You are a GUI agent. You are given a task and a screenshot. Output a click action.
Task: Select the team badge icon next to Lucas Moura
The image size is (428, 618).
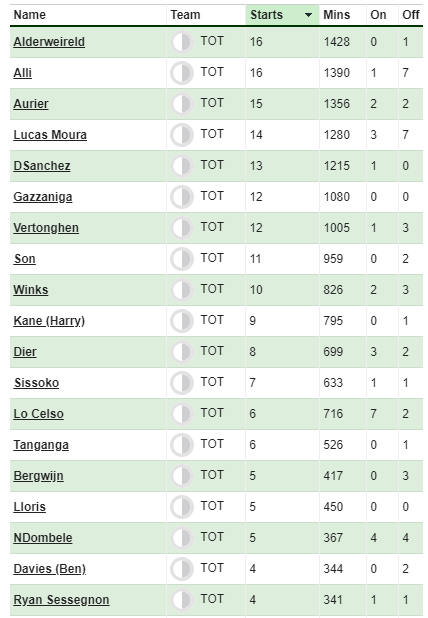tap(182, 135)
